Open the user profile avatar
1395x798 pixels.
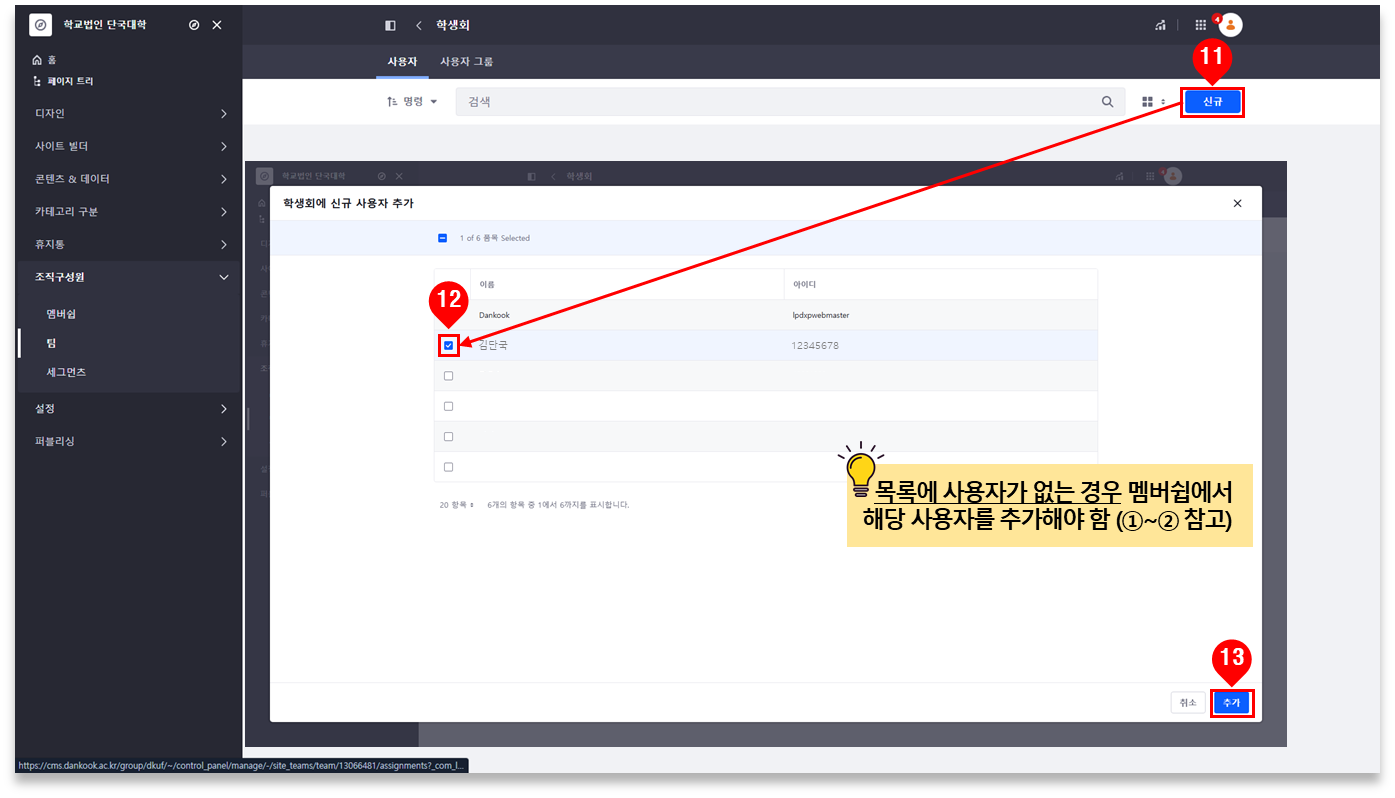coord(1231,25)
